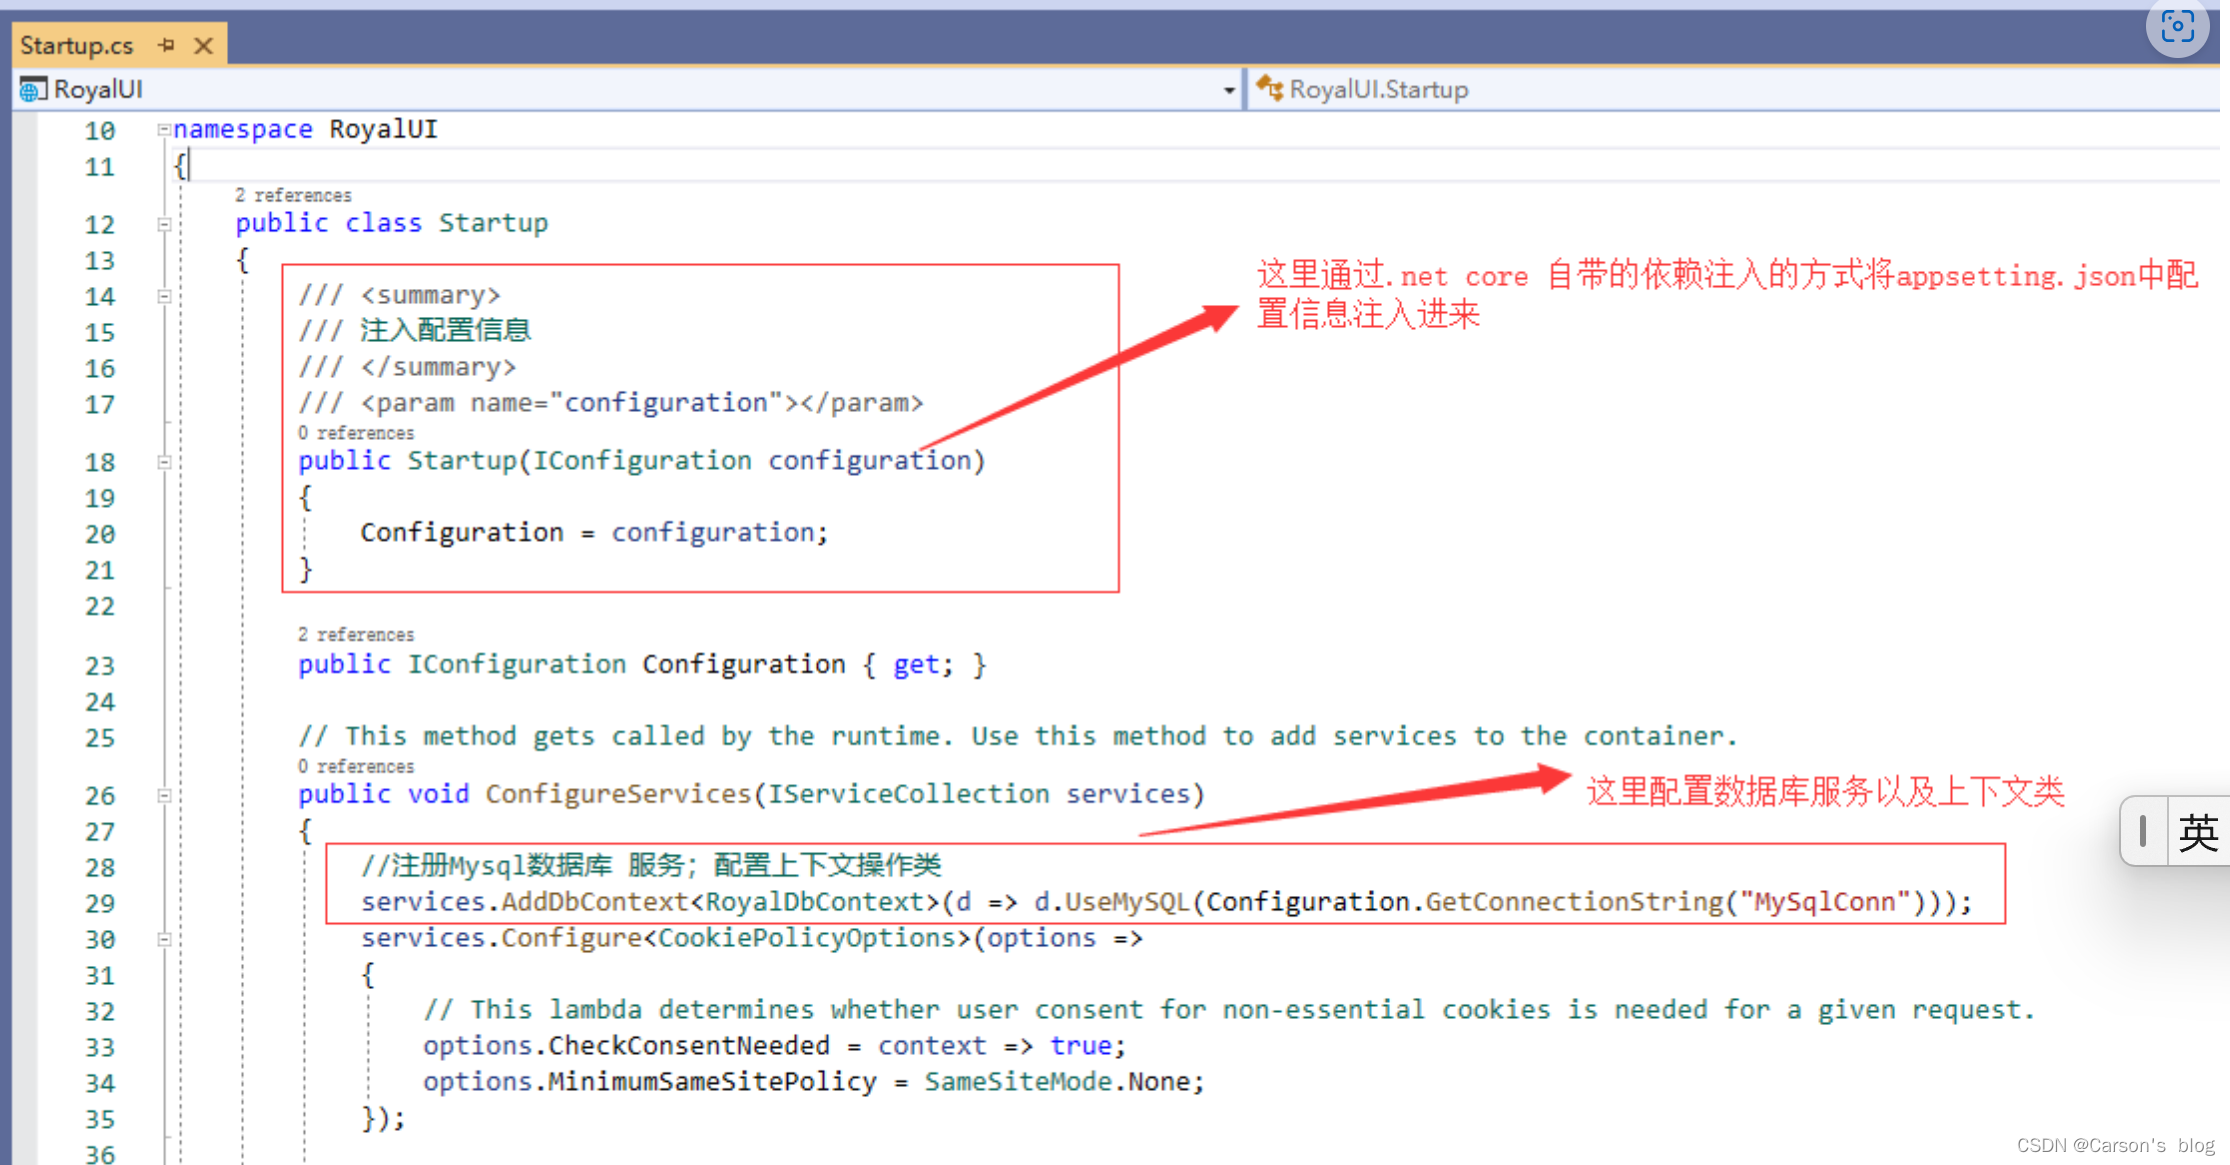Click IServiceCollection parameter type
Image resolution: width=2230 pixels, height=1165 pixels.
(x=908, y=794)
